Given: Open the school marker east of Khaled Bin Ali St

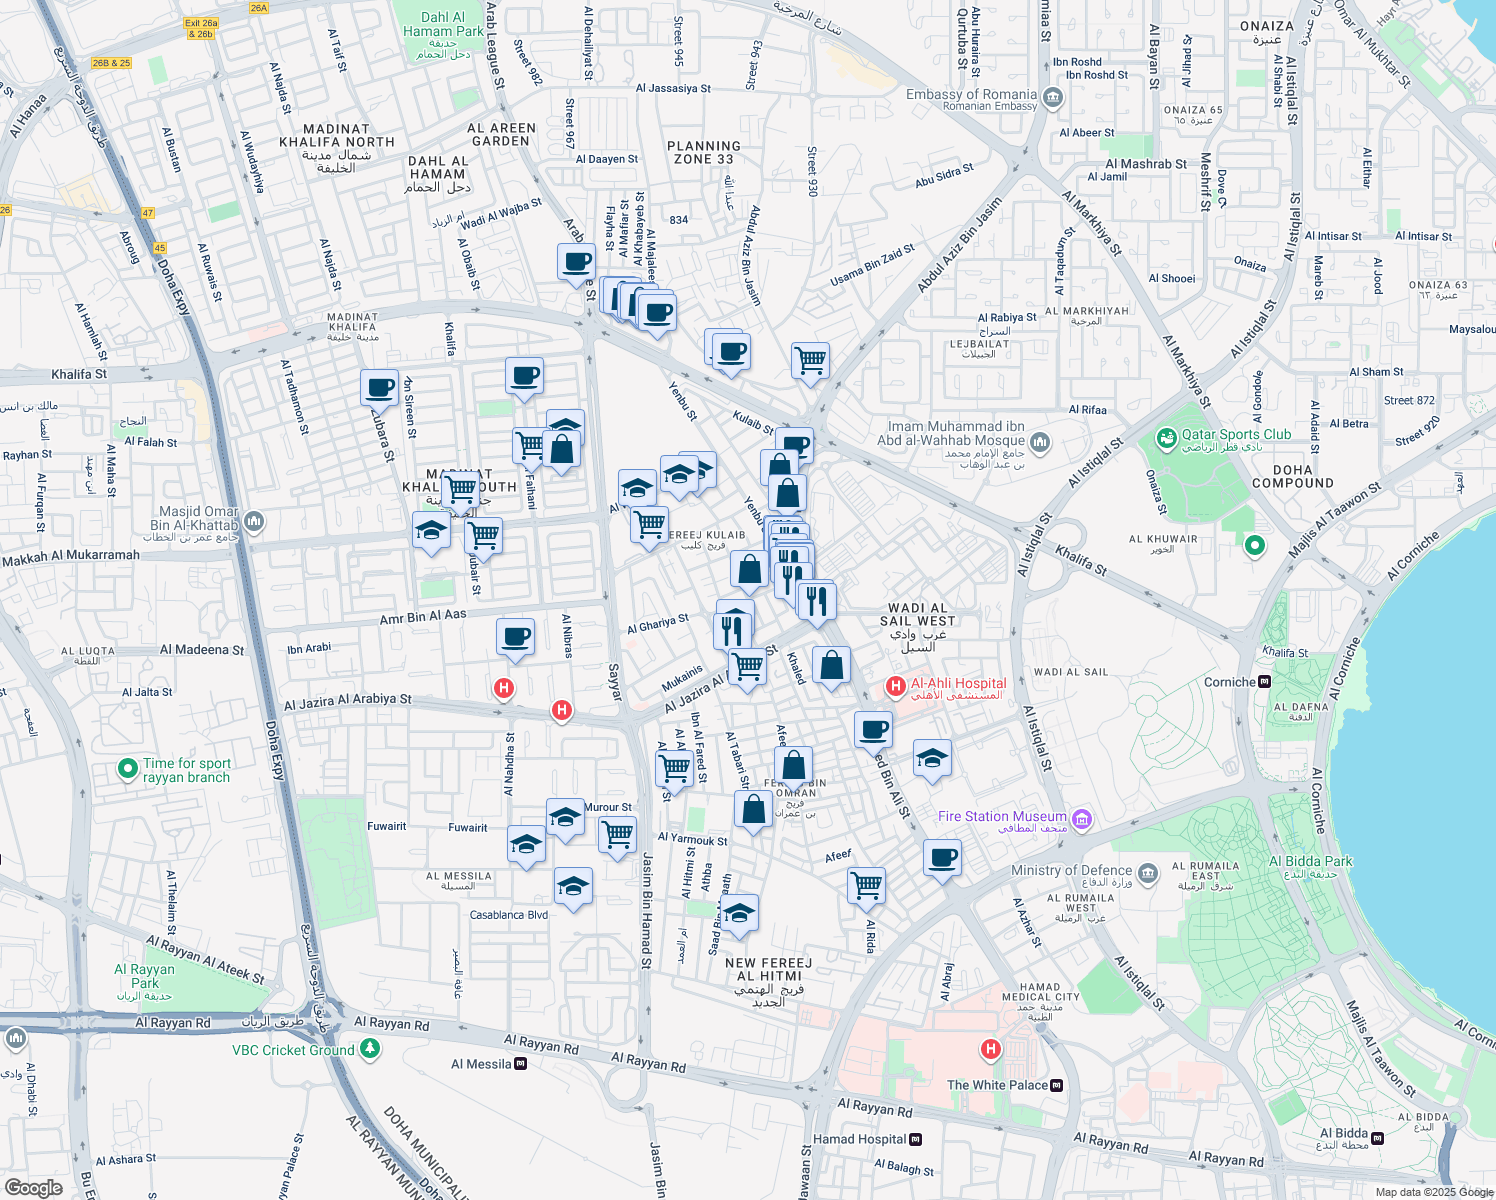Looking at the screenshot, I should pyautogui.click(x=932, y=759).
